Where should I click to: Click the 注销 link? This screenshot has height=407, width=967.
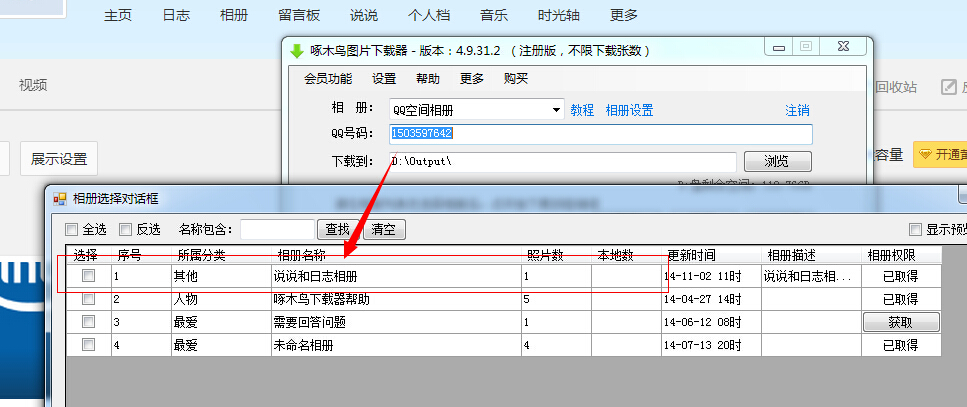(797, 110)
